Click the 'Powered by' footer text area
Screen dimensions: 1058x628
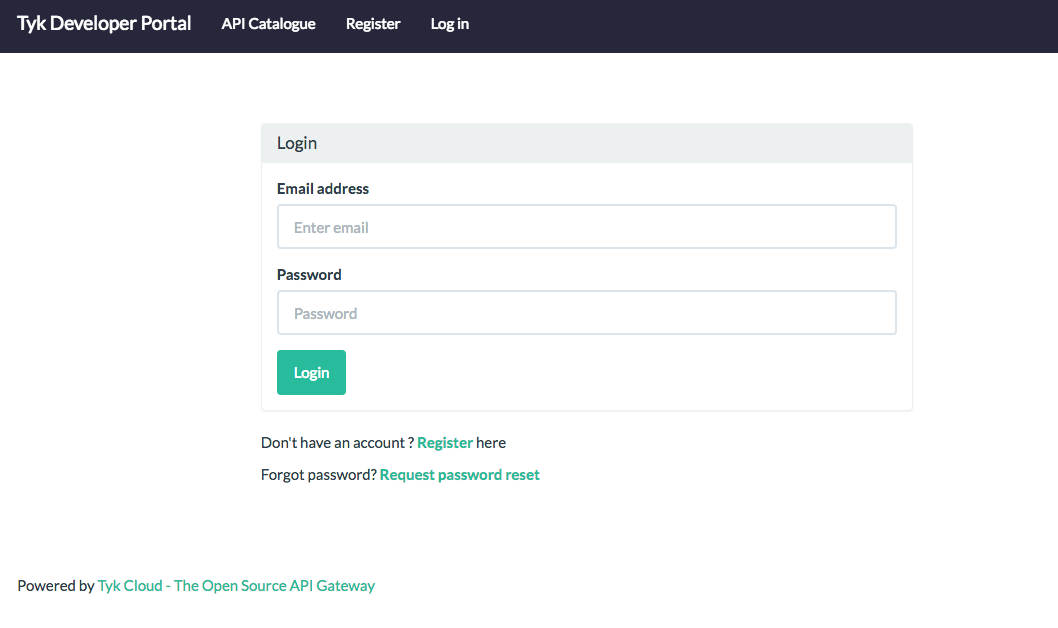coord(56,585)
